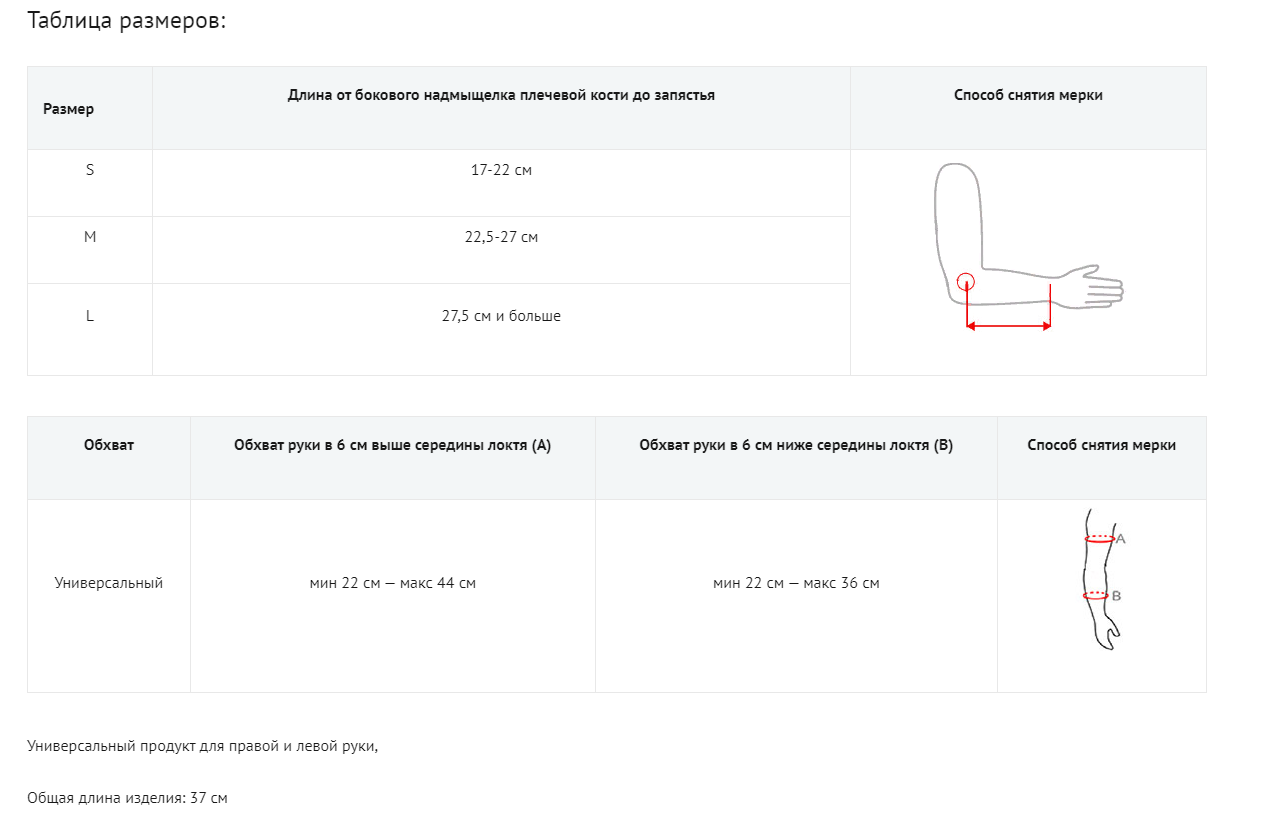The image size is (1276, 821).
Task: Click the "мин 22 см — макс 36 см" value
Action: [x=796, y=583]
